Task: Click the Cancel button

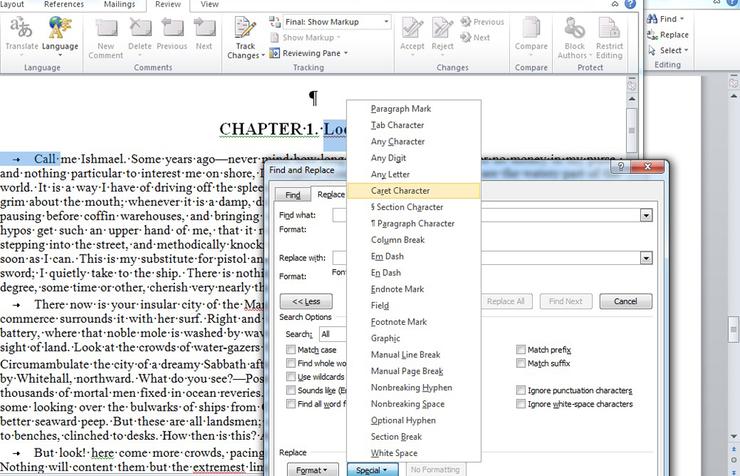Action: pyautogui.click(x=626, y=301)
